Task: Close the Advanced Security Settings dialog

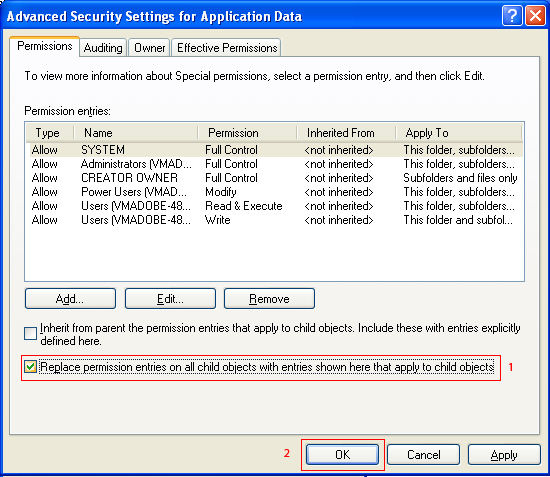Action: (535, 16)
